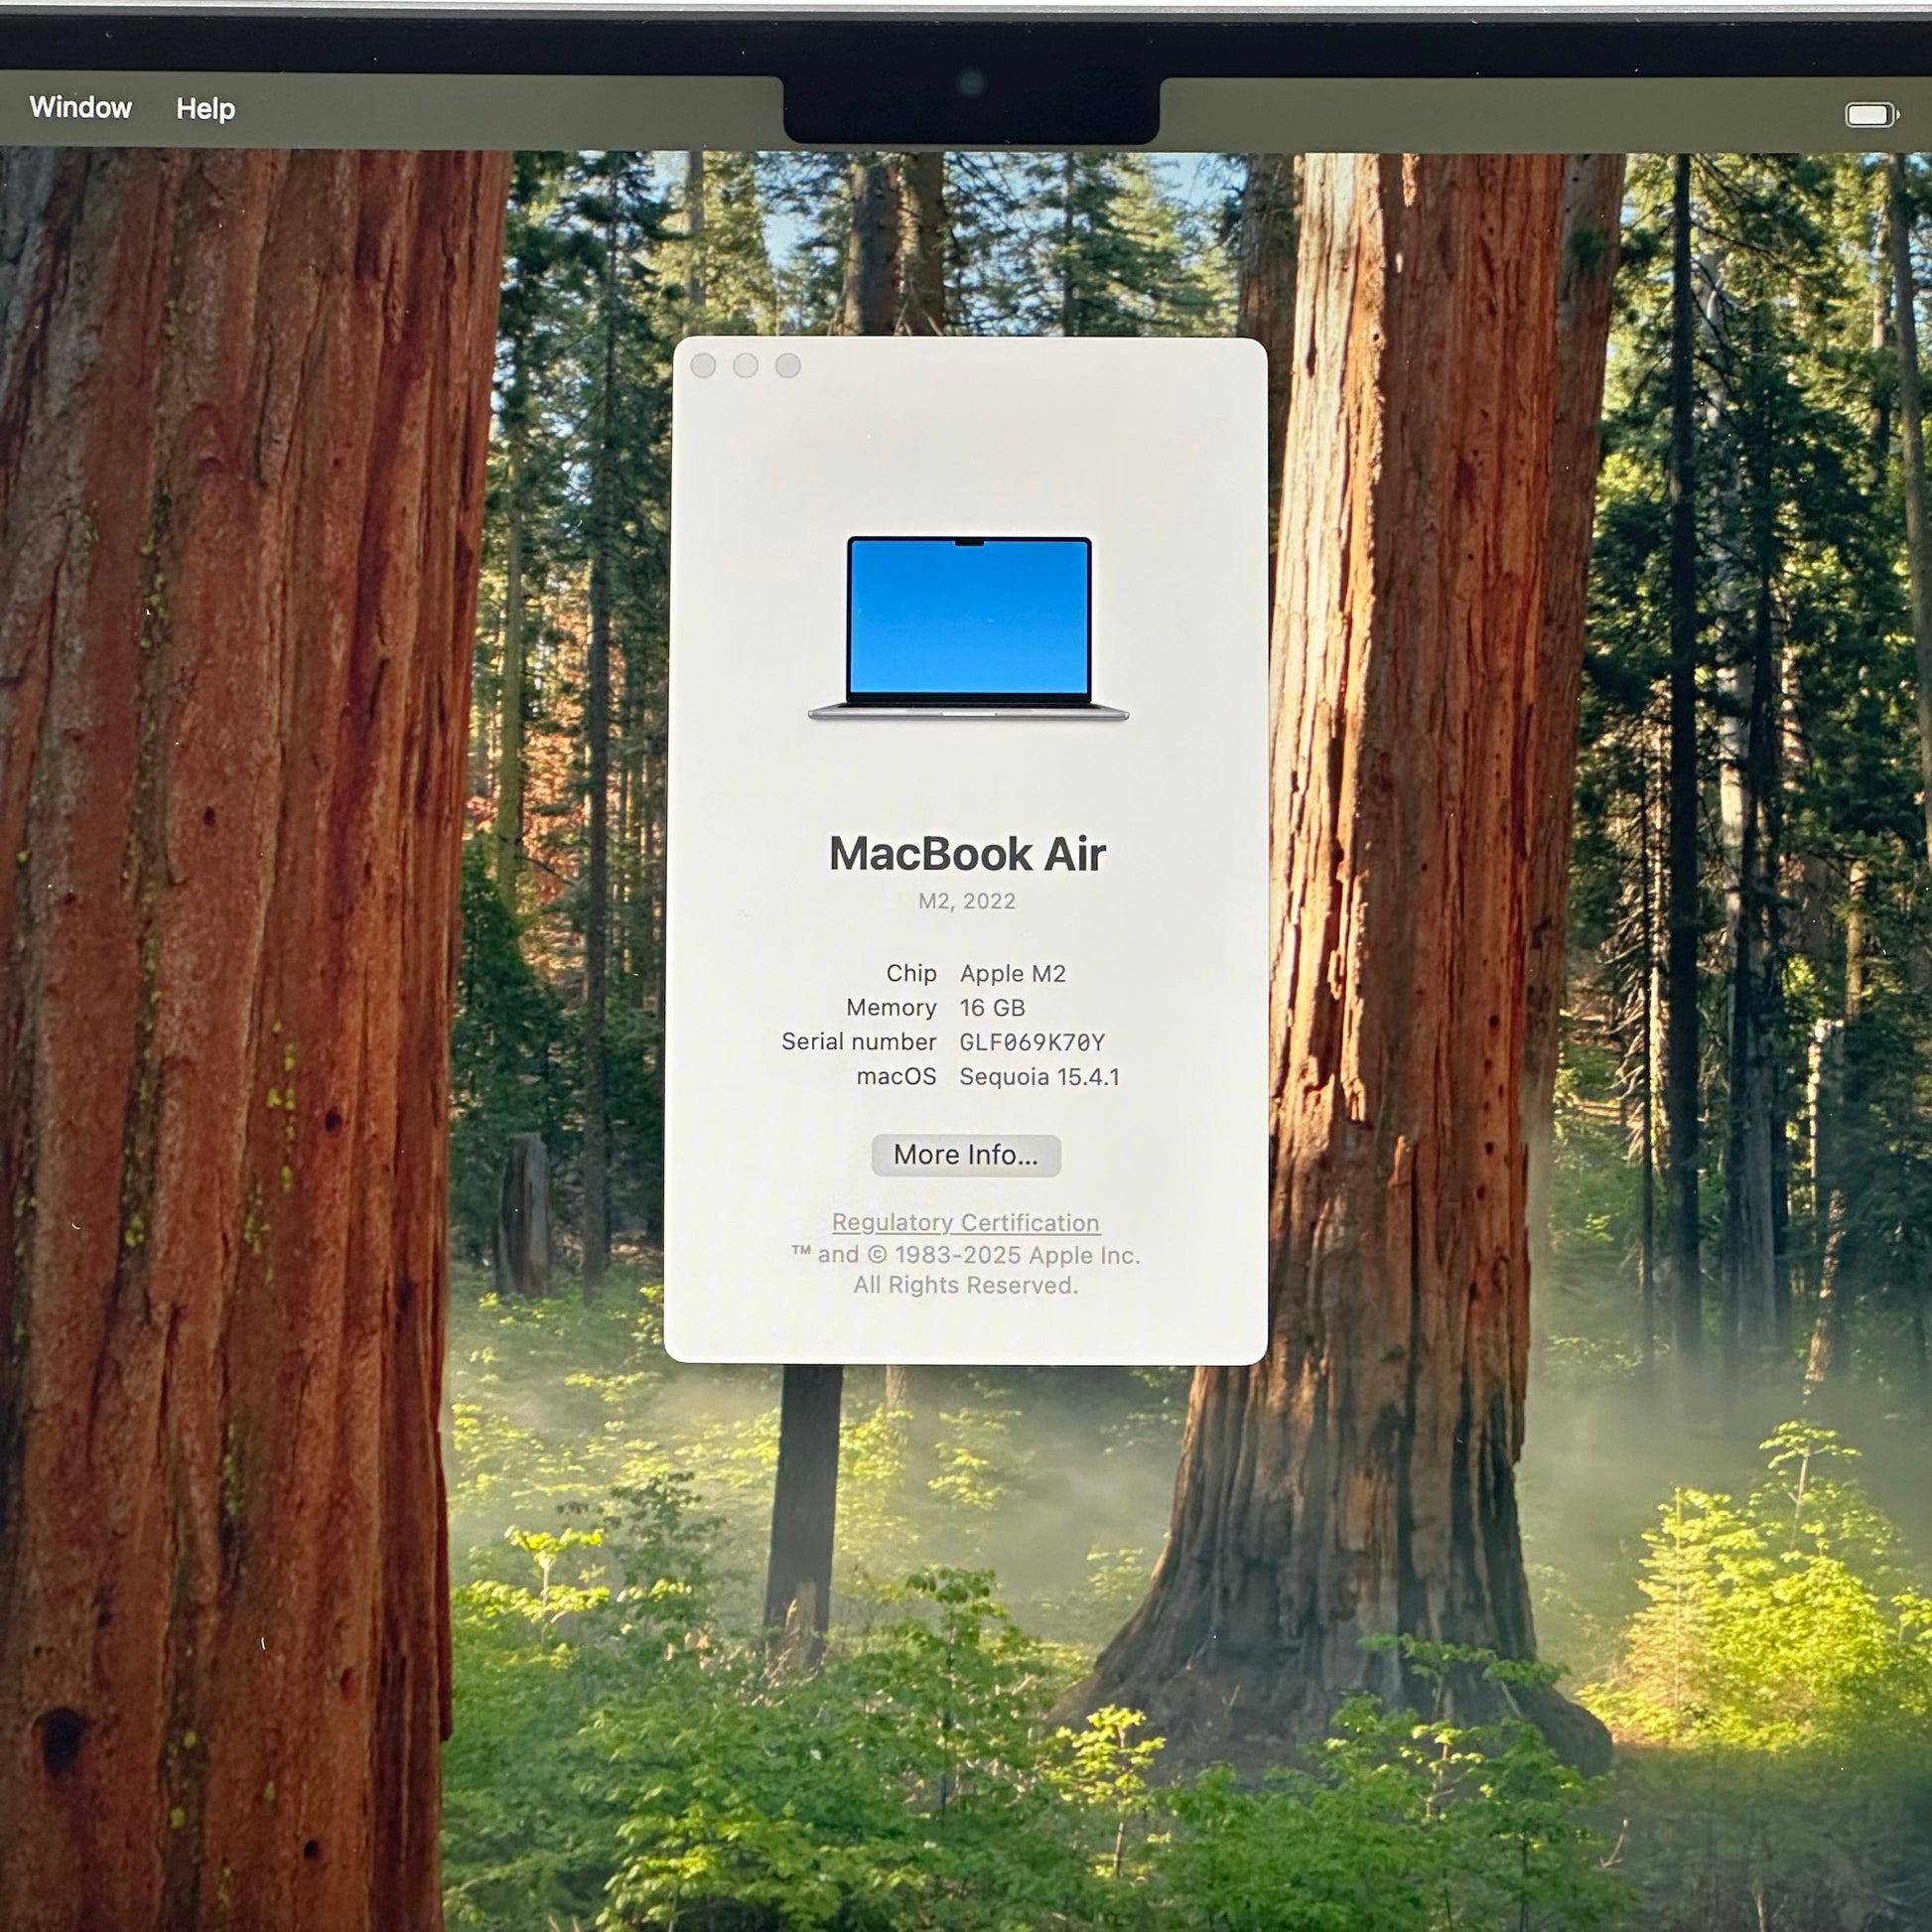This screenshot has width=1932, height=1932.
Task: Click the M2, 2022 model subtitle
Action: tap(967, 901)
